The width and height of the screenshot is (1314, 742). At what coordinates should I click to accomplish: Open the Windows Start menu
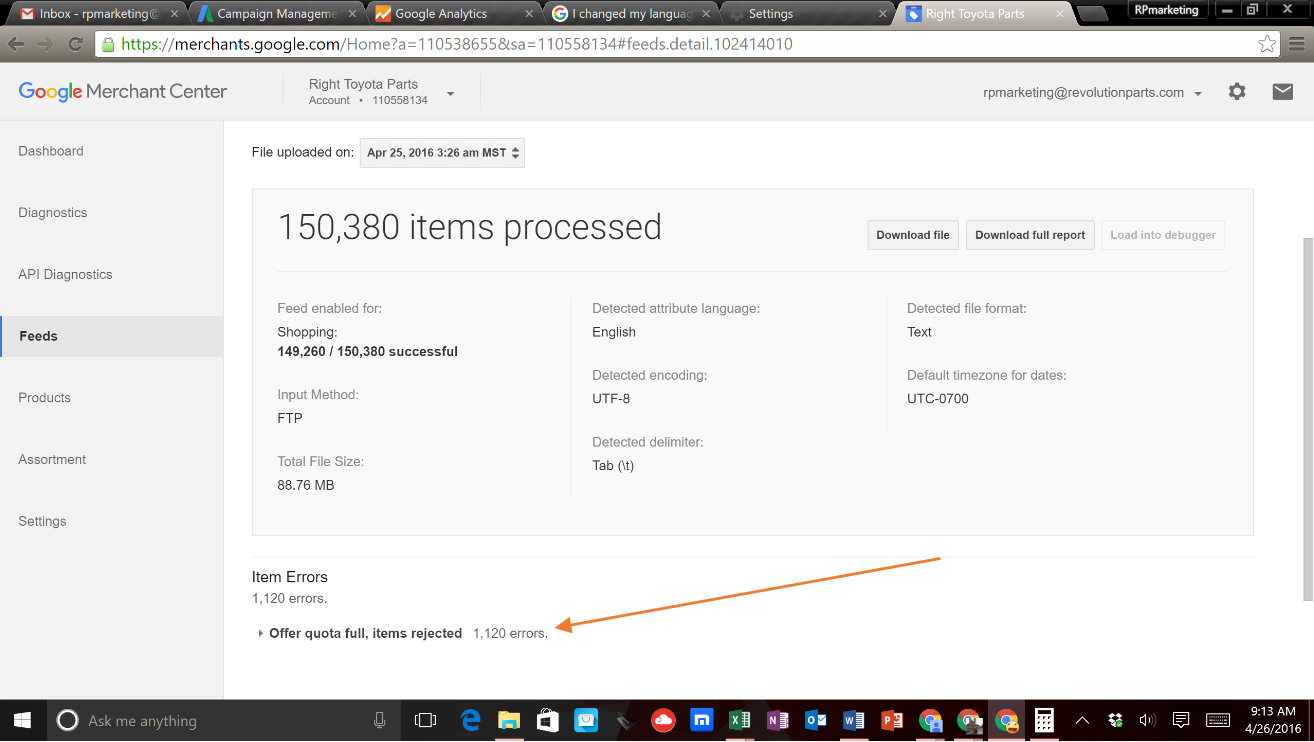[22, 720]
